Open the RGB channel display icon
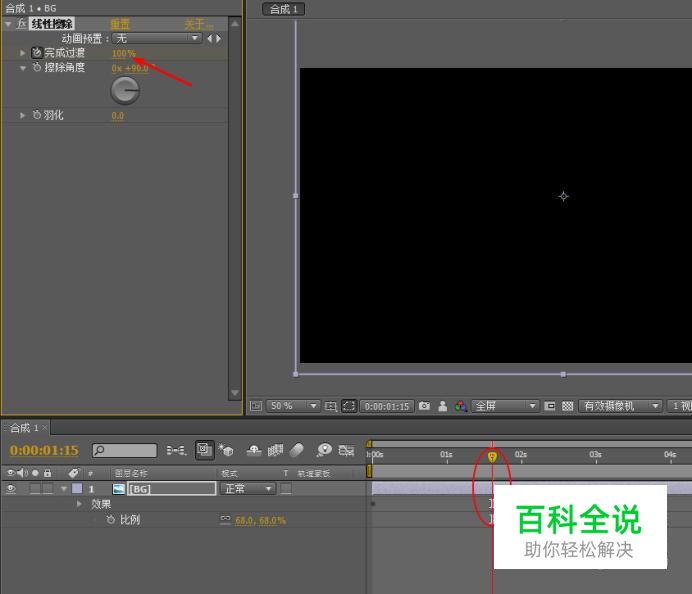Viewport: 692px width, 594px height. [460, 407]
